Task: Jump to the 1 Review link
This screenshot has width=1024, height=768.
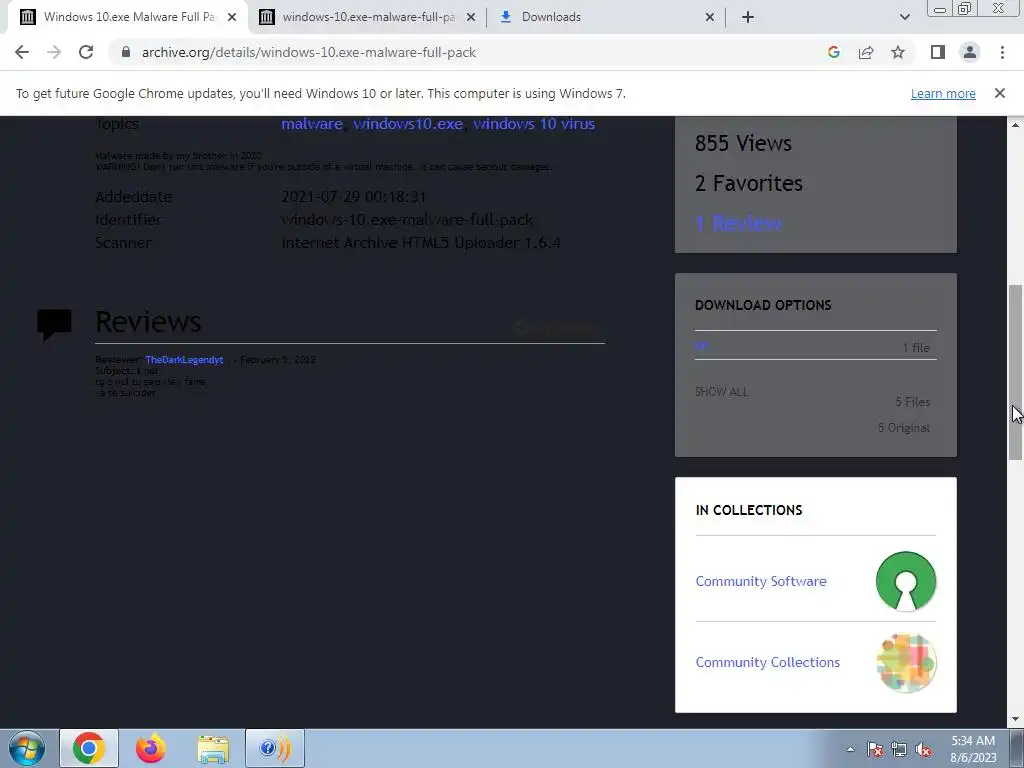Action: point(738,223)
